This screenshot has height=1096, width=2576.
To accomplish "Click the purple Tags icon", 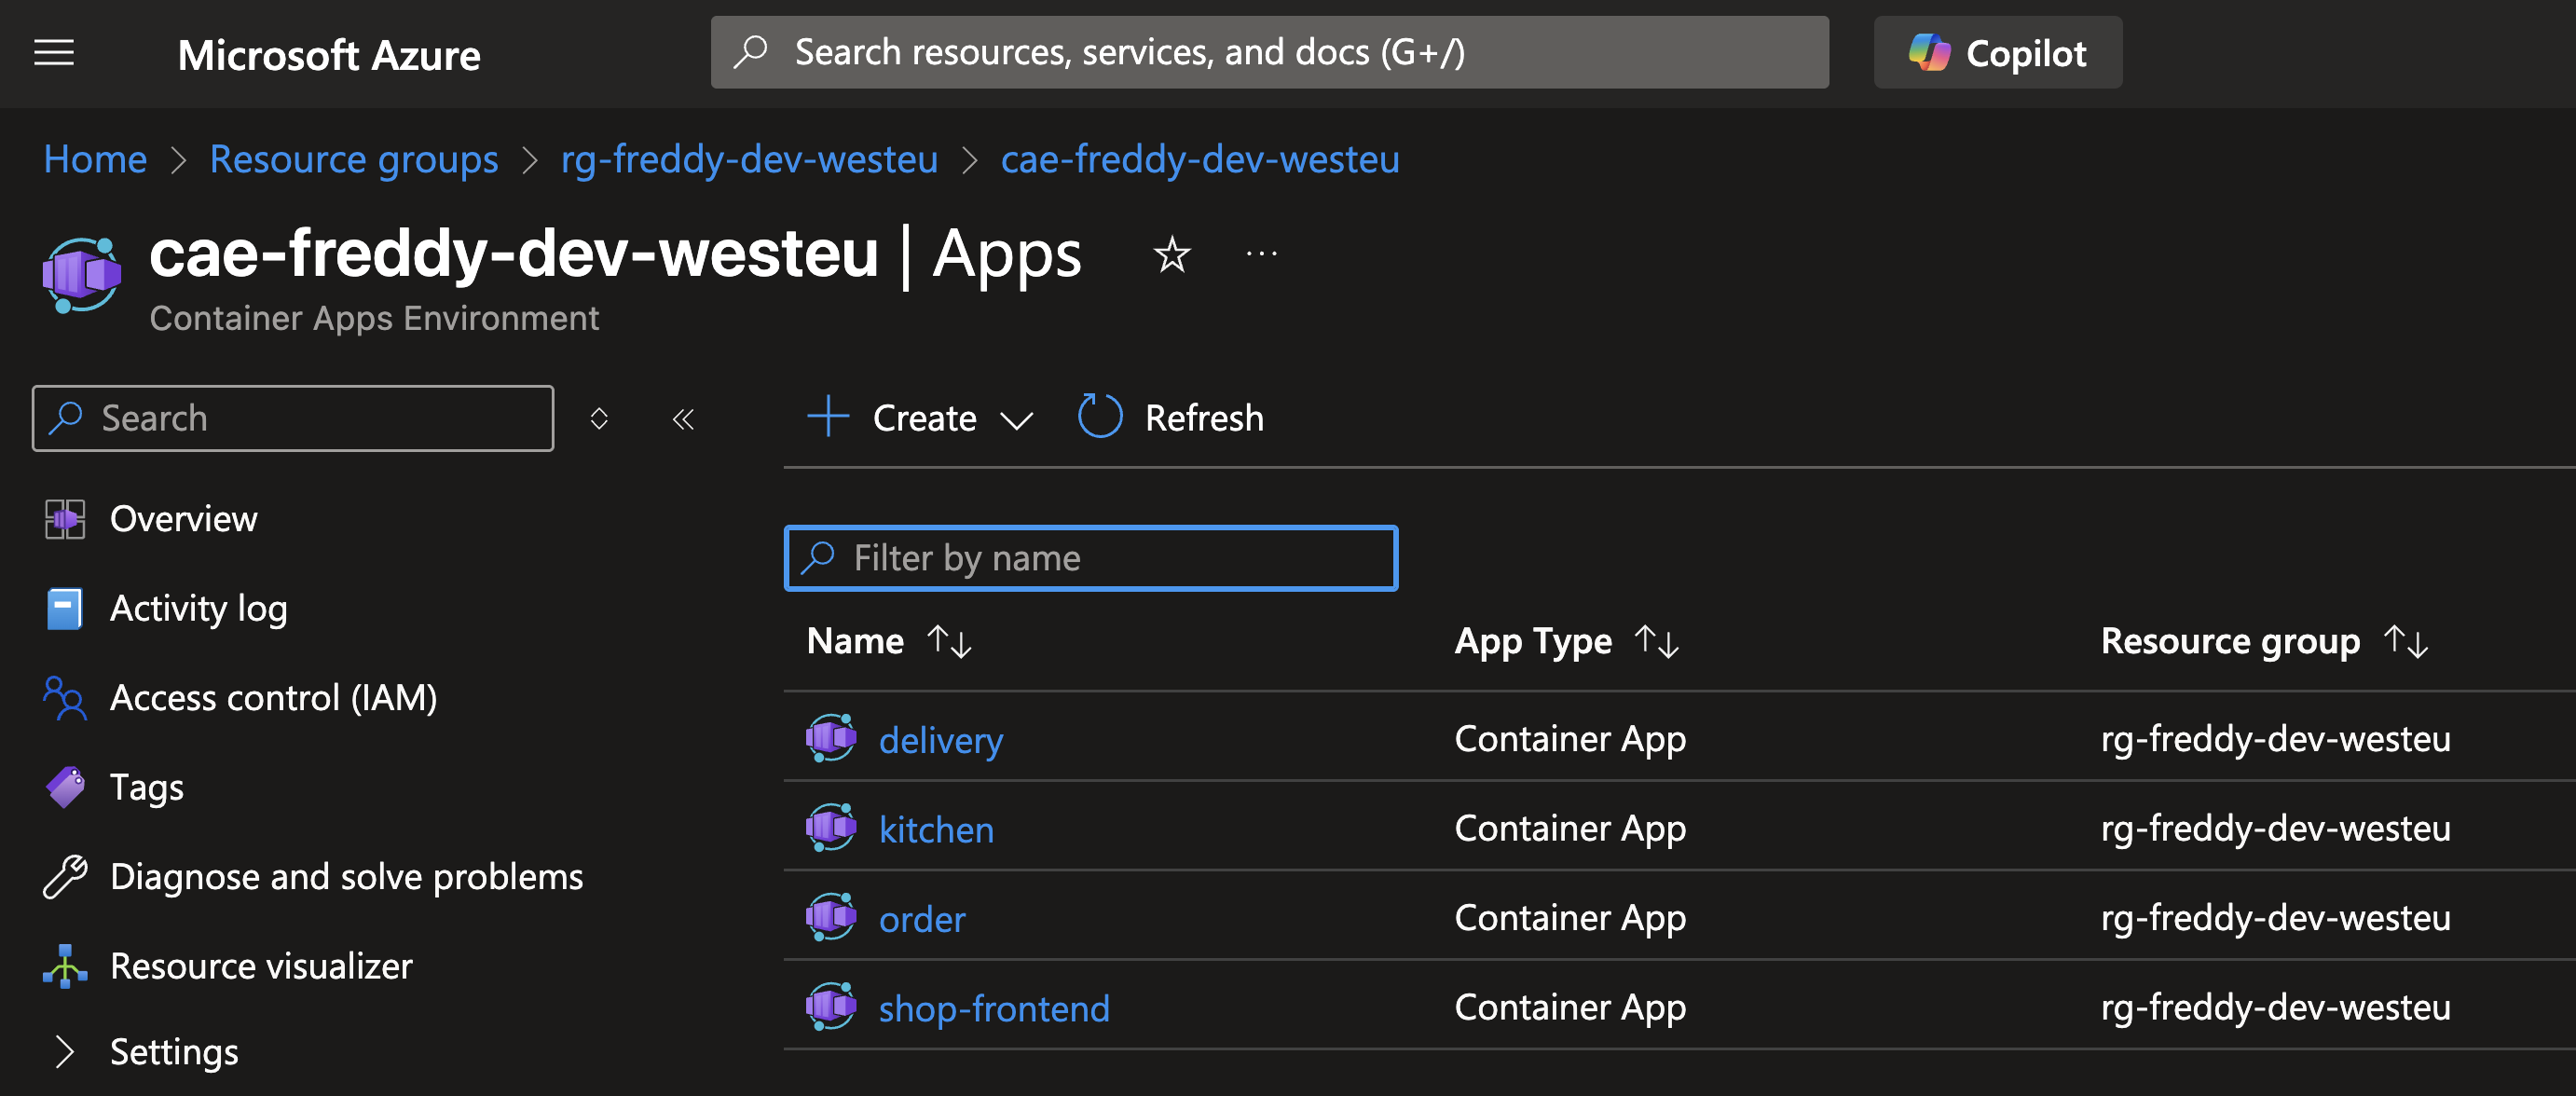I will click(x=65, y=788).
